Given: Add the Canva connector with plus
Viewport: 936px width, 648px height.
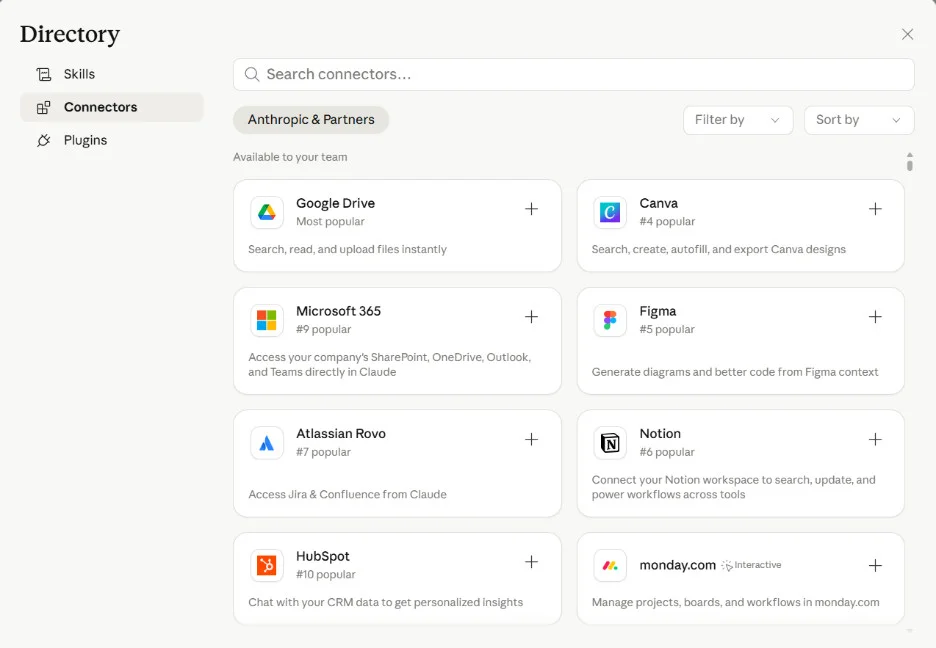Looking at the screenshot, I should [875, 209].
